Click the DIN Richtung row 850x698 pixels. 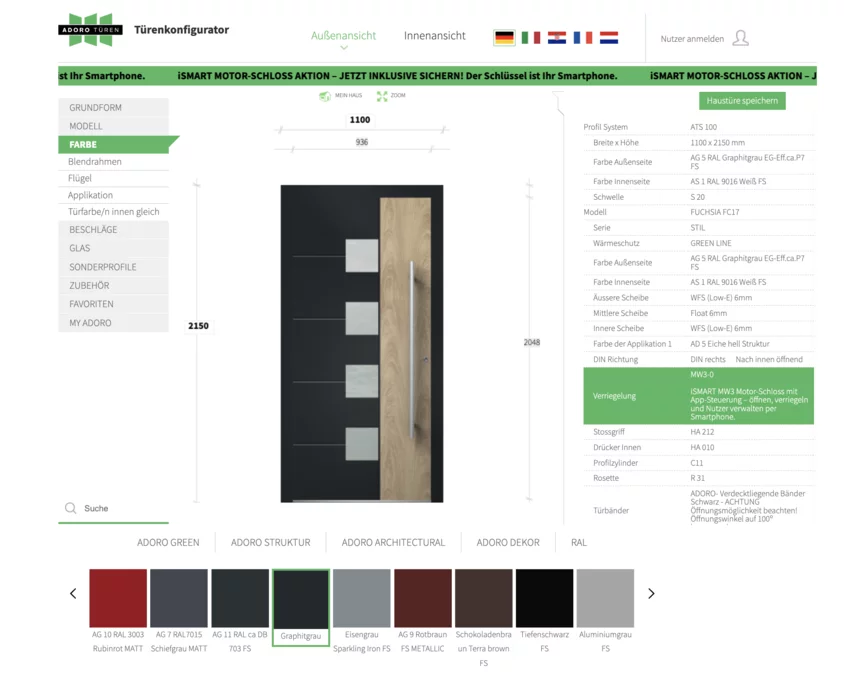(698, 359)
